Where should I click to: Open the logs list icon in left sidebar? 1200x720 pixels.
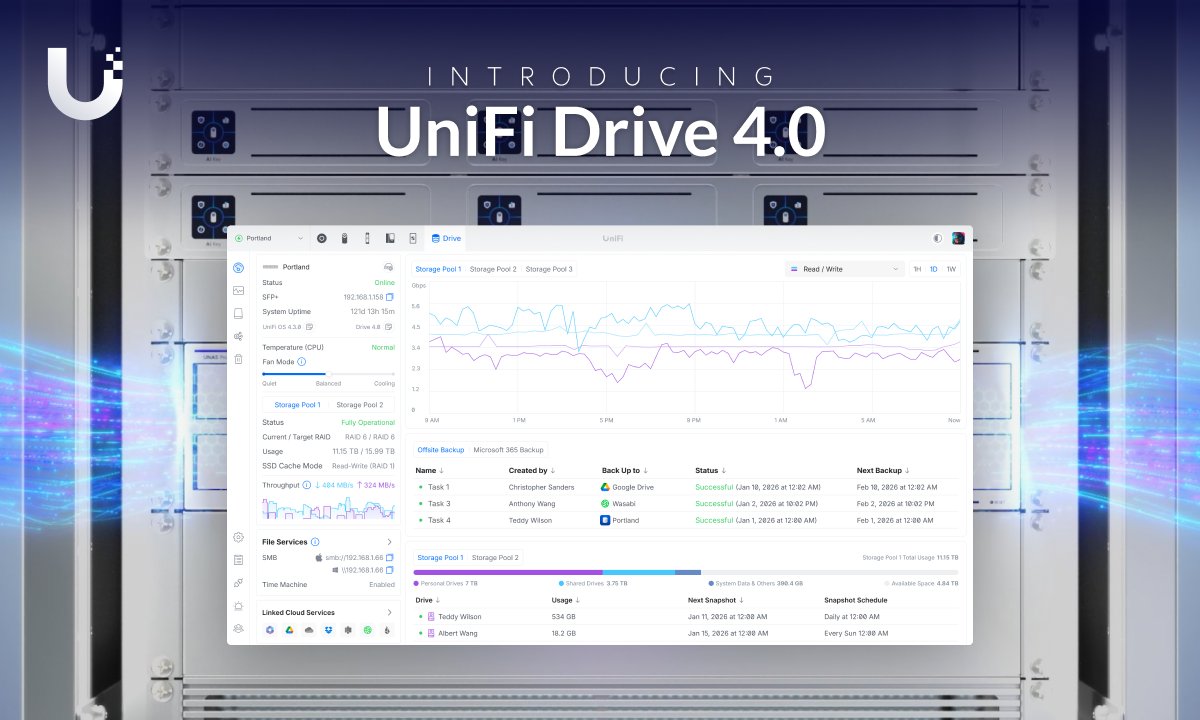point(238,560)
